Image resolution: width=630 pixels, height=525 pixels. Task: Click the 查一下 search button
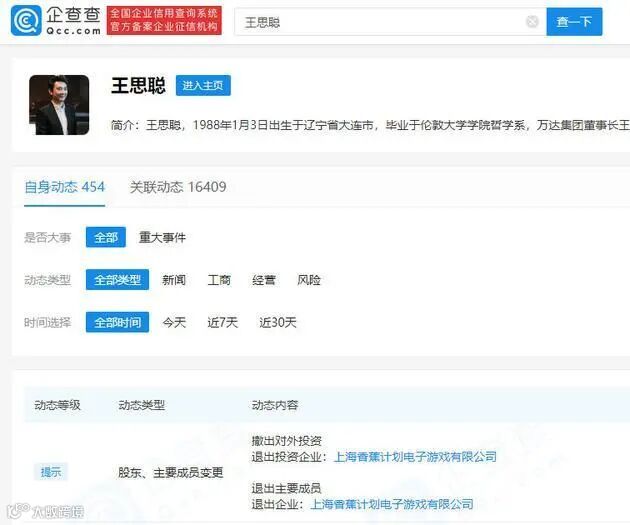(x=574, y=22)
